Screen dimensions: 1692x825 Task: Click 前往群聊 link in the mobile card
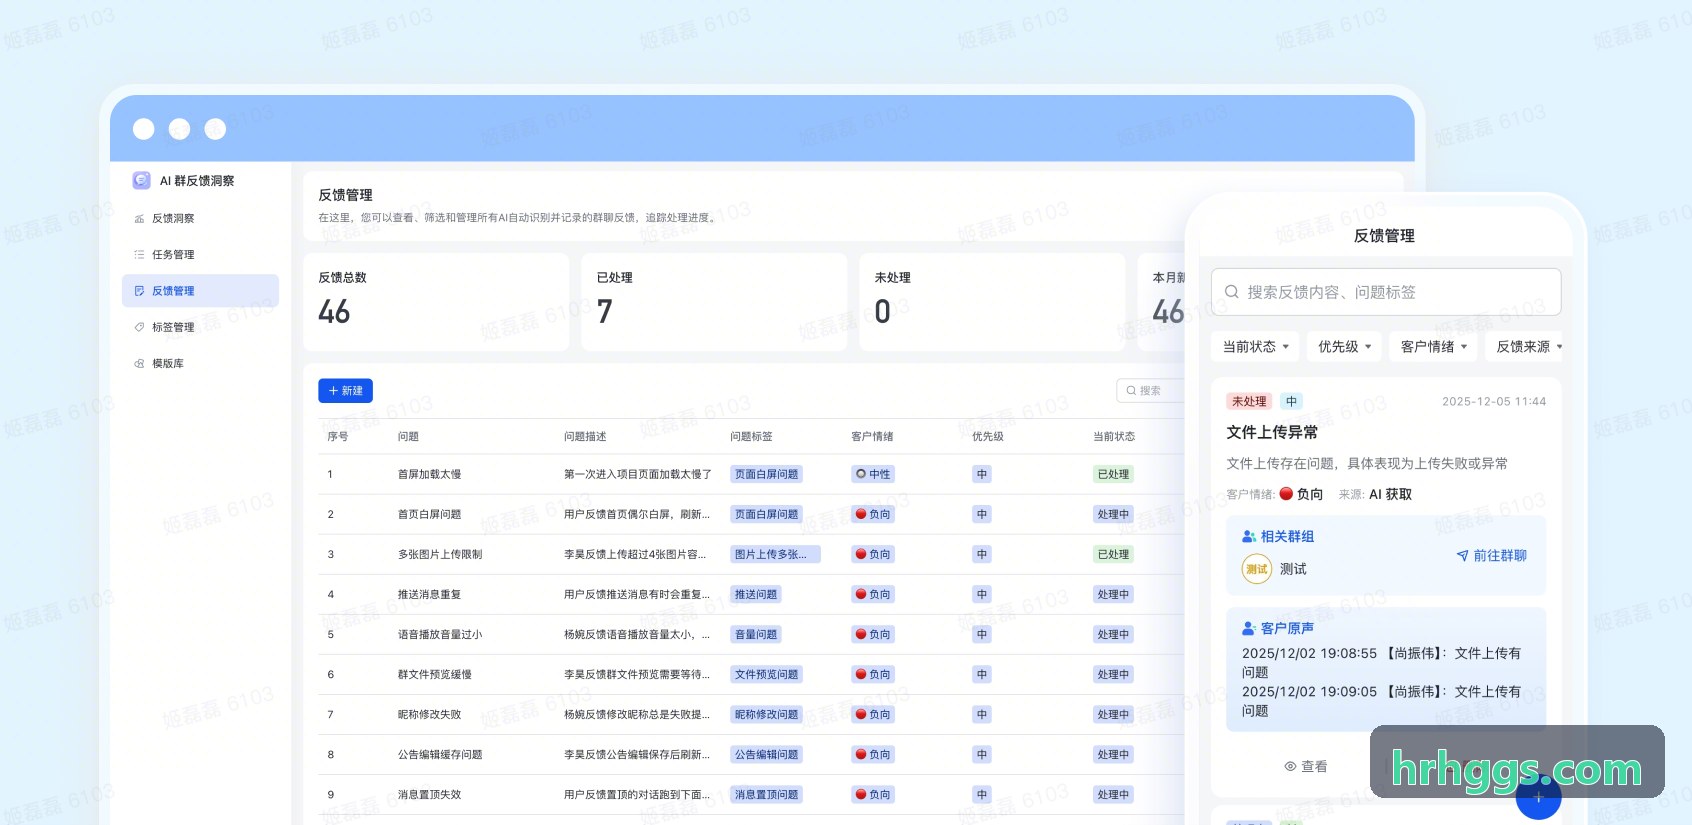(1491, 555)
